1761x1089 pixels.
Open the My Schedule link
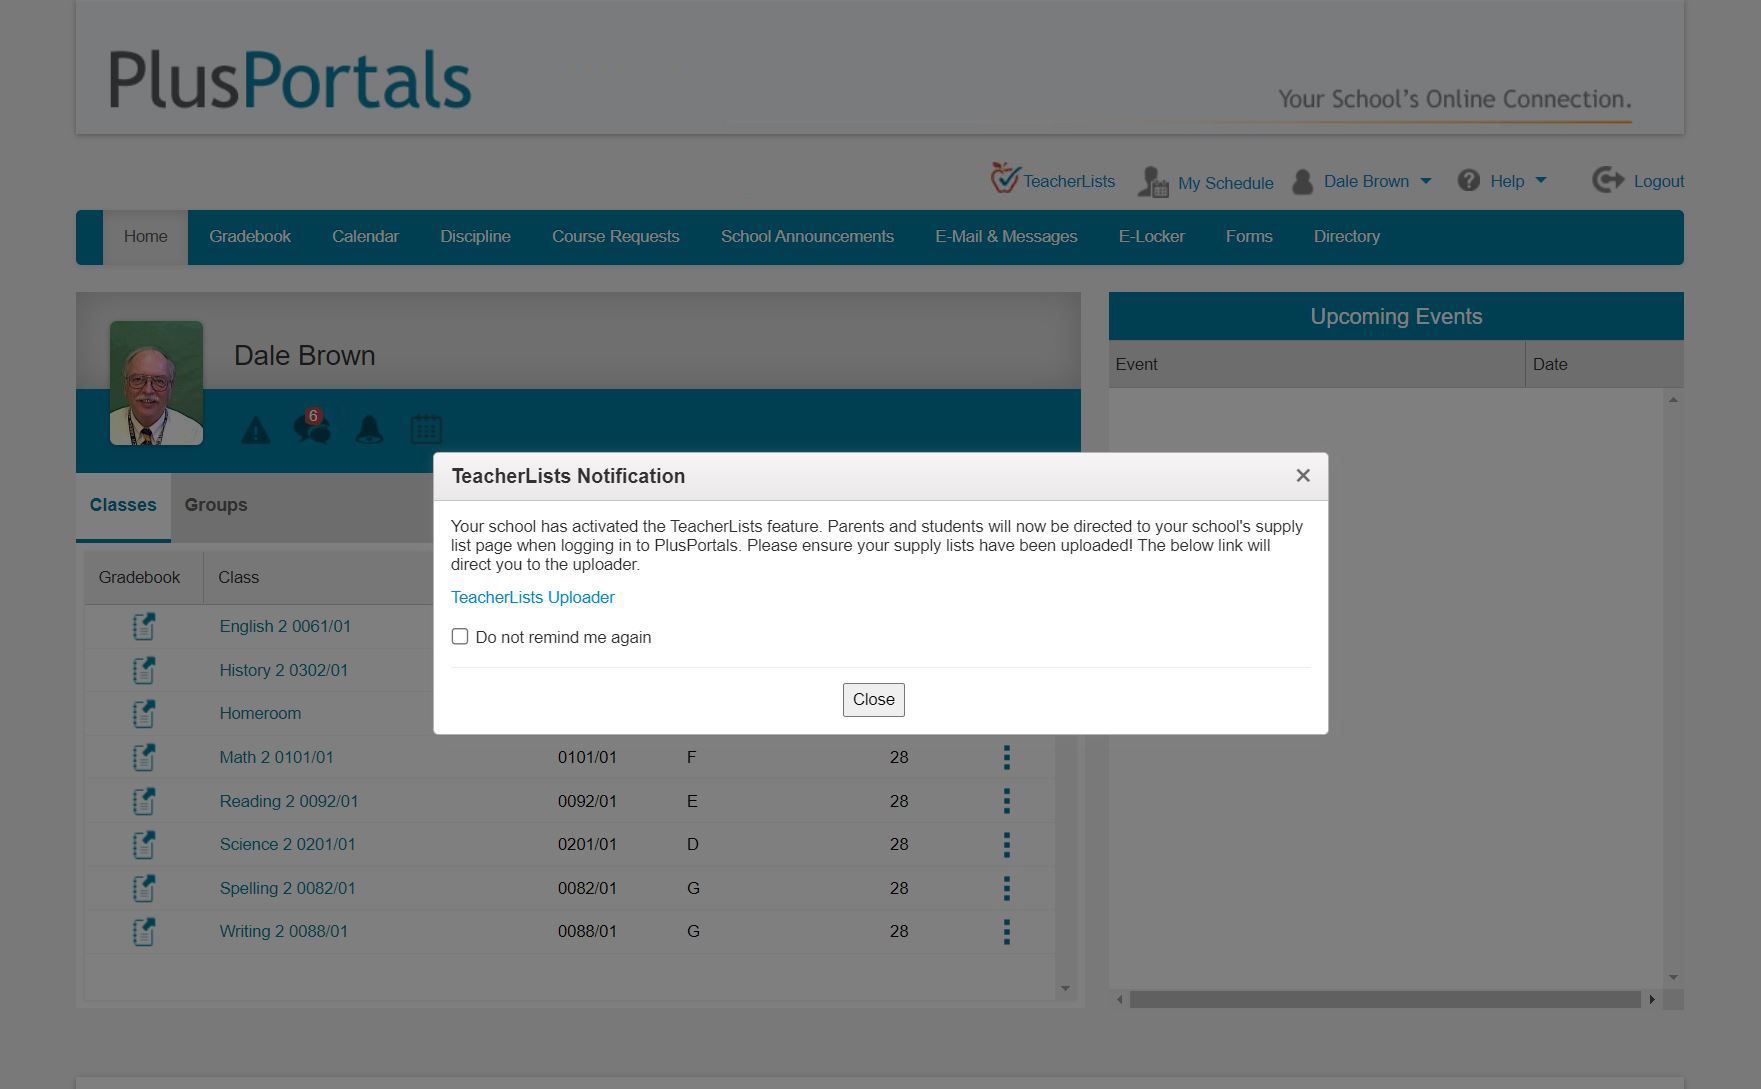pyautogui.click(x=1226, y=183)
